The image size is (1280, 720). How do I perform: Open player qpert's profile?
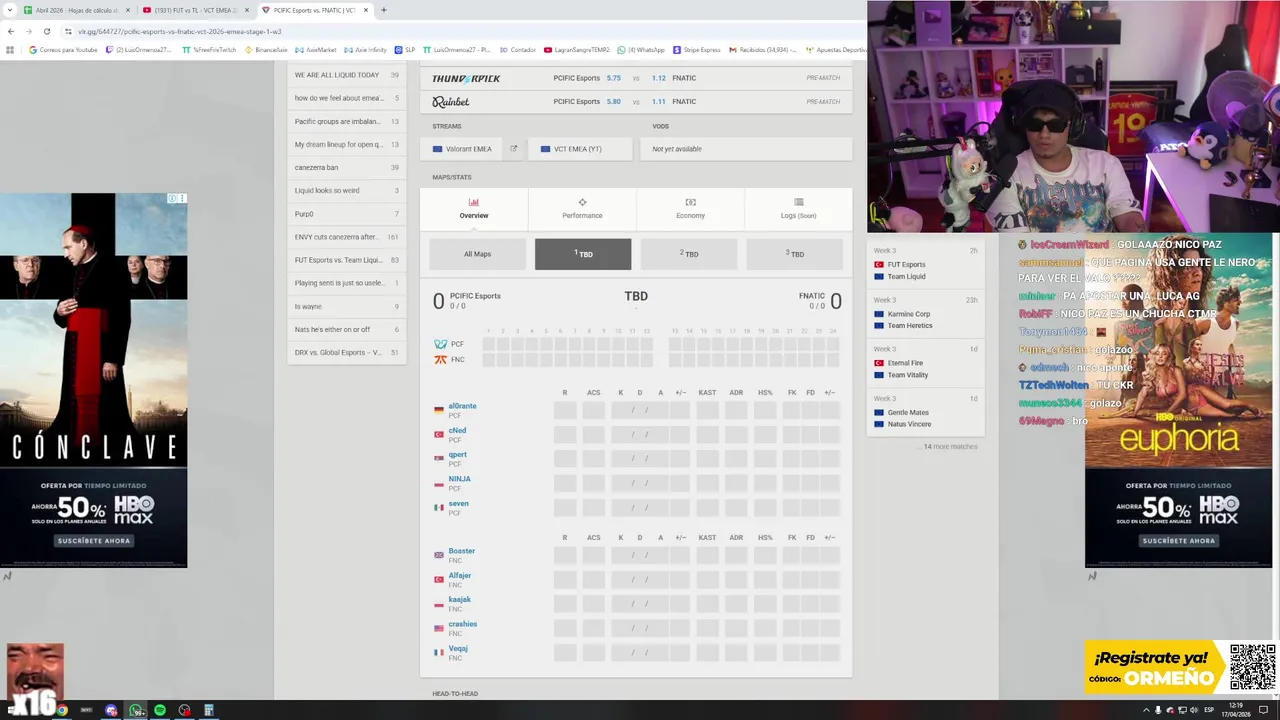[457, 454]
